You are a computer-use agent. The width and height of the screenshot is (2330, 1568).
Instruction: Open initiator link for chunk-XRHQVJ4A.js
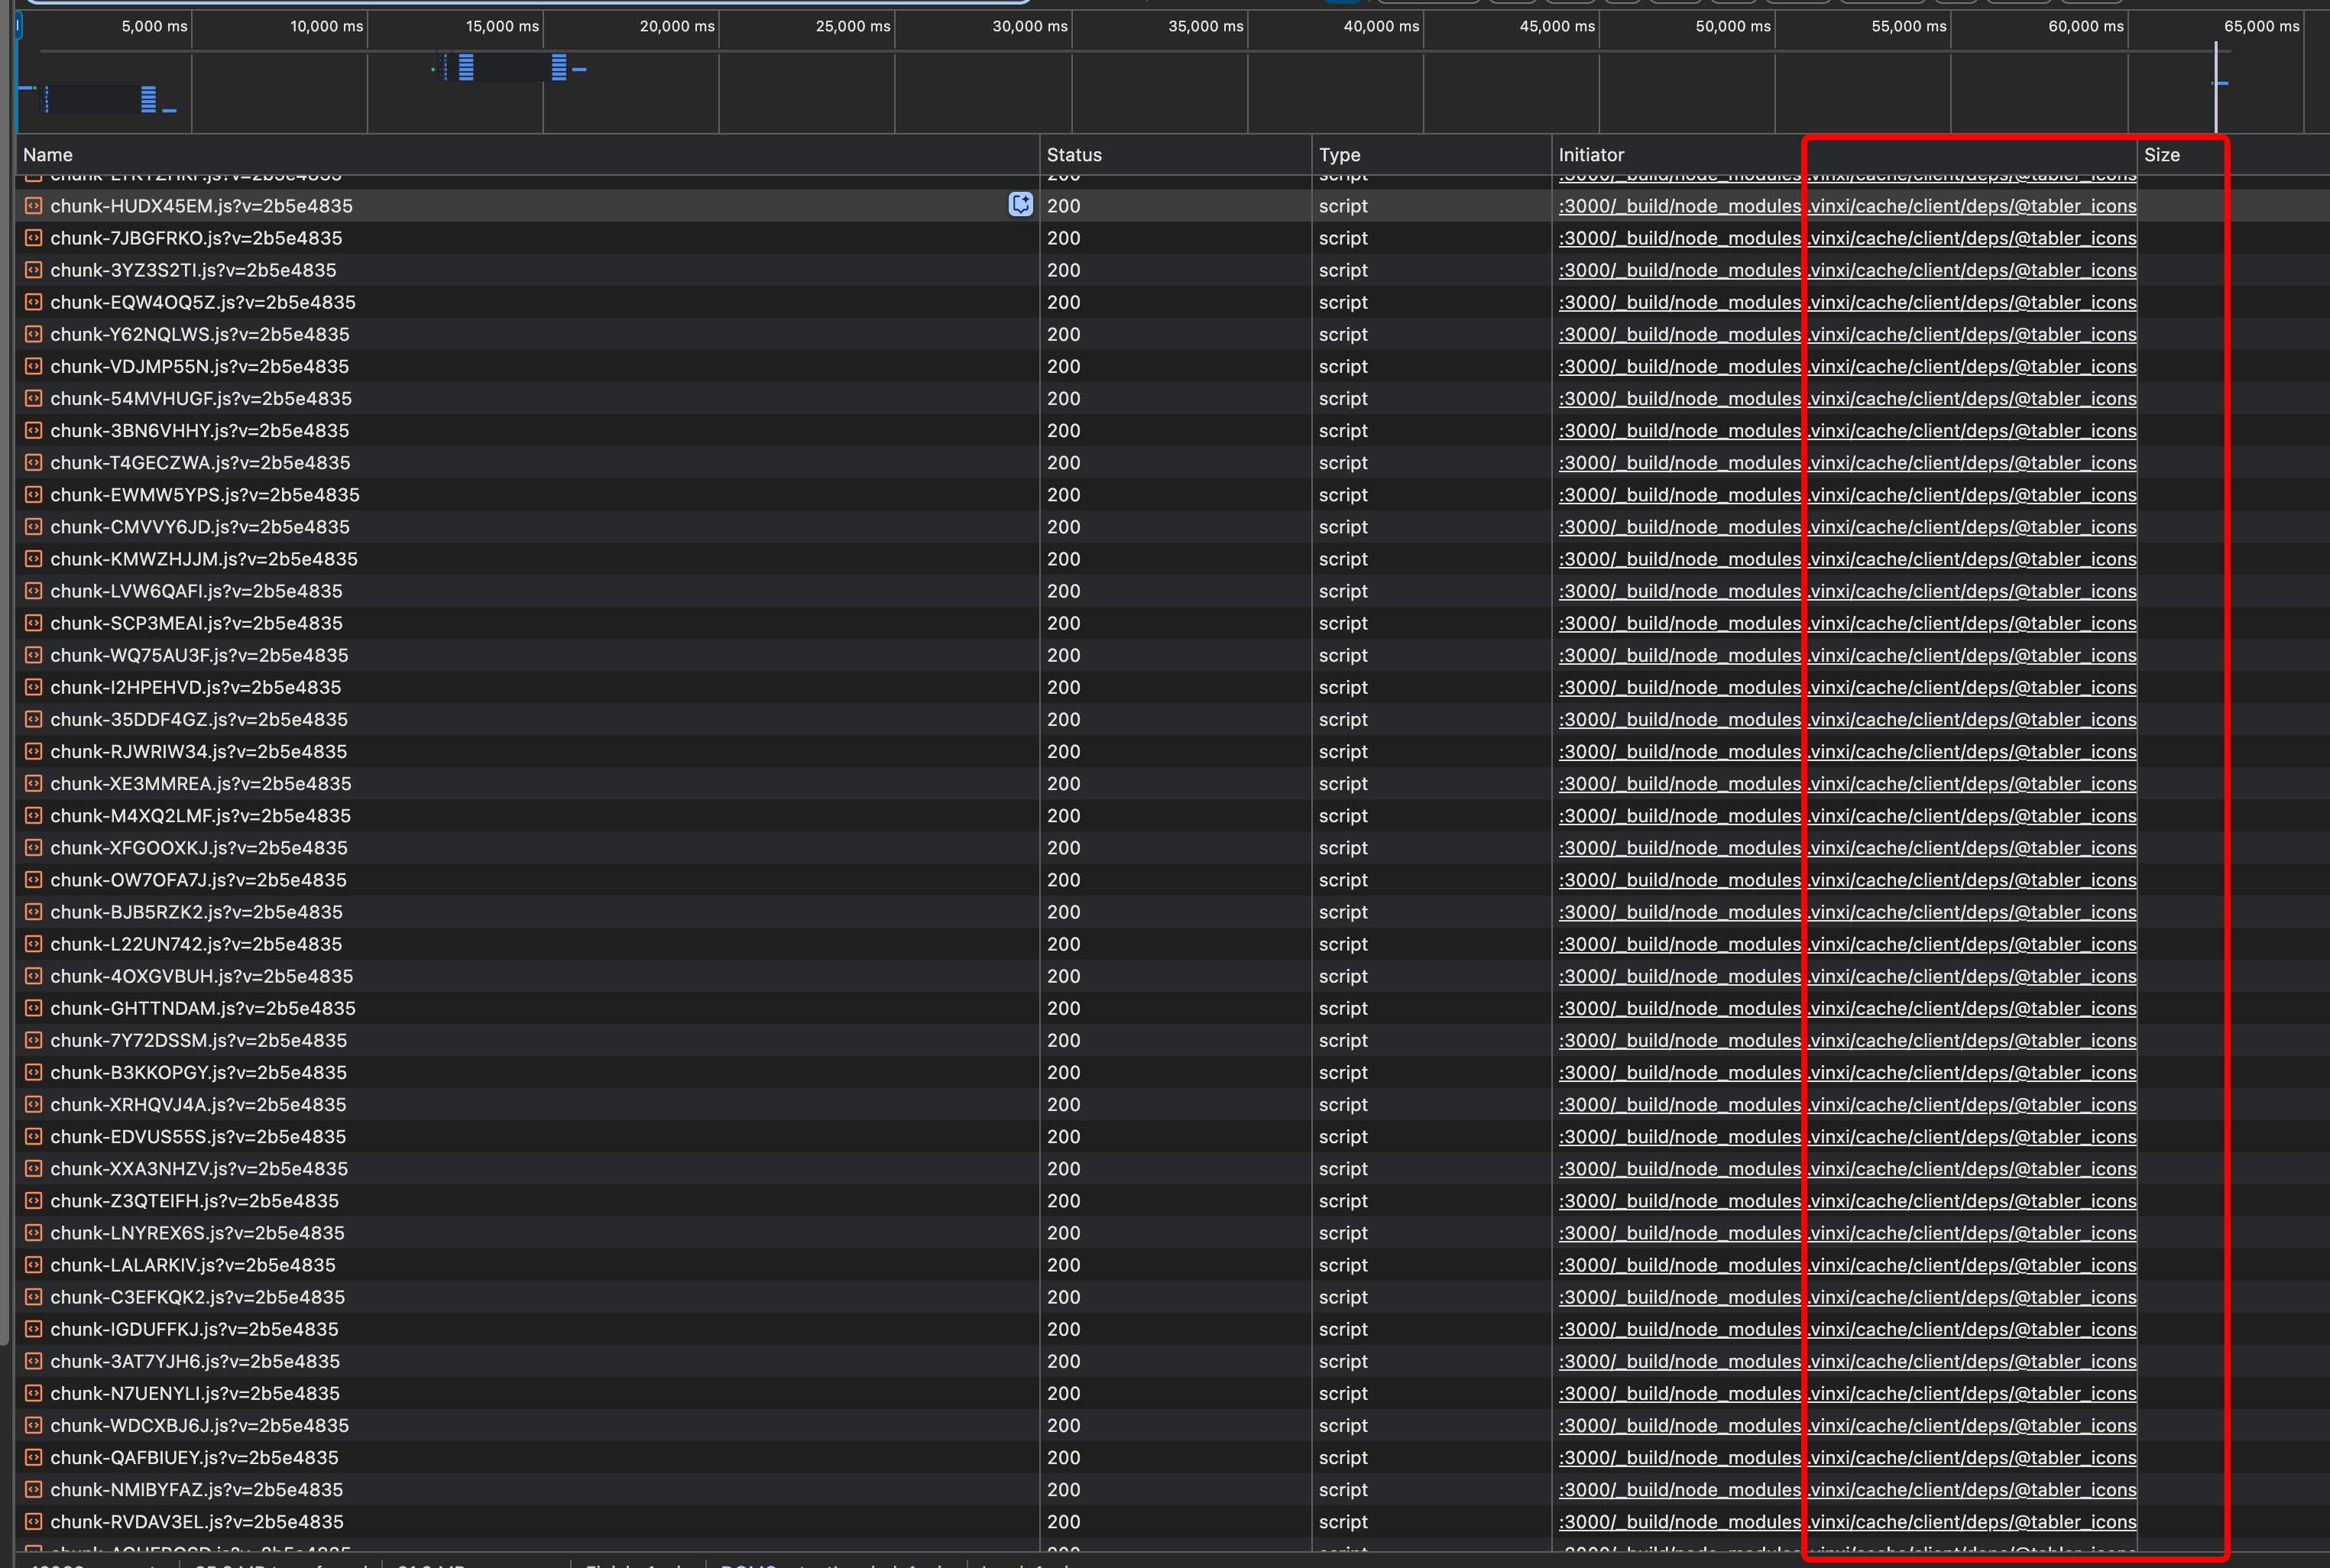(x=1847, y=1104)
